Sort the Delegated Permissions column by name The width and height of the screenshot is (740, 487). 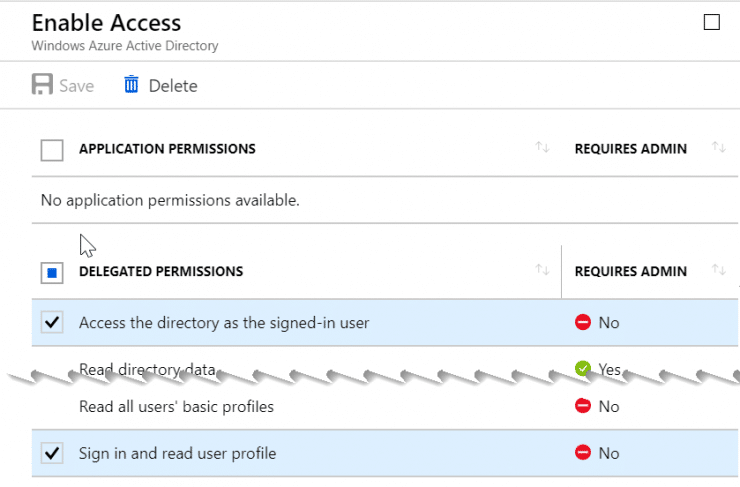[542, 270]
